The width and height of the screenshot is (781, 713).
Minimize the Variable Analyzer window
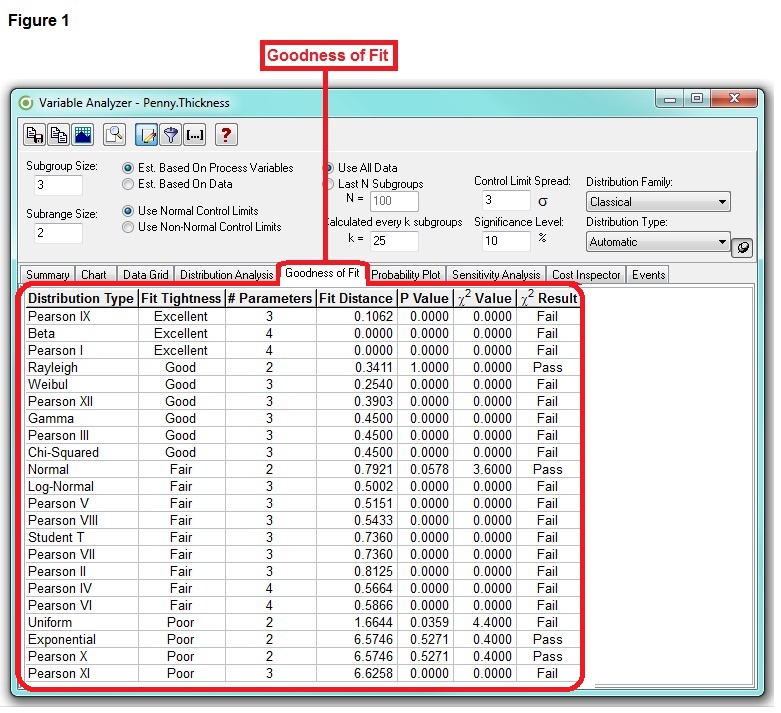(670, 99)
